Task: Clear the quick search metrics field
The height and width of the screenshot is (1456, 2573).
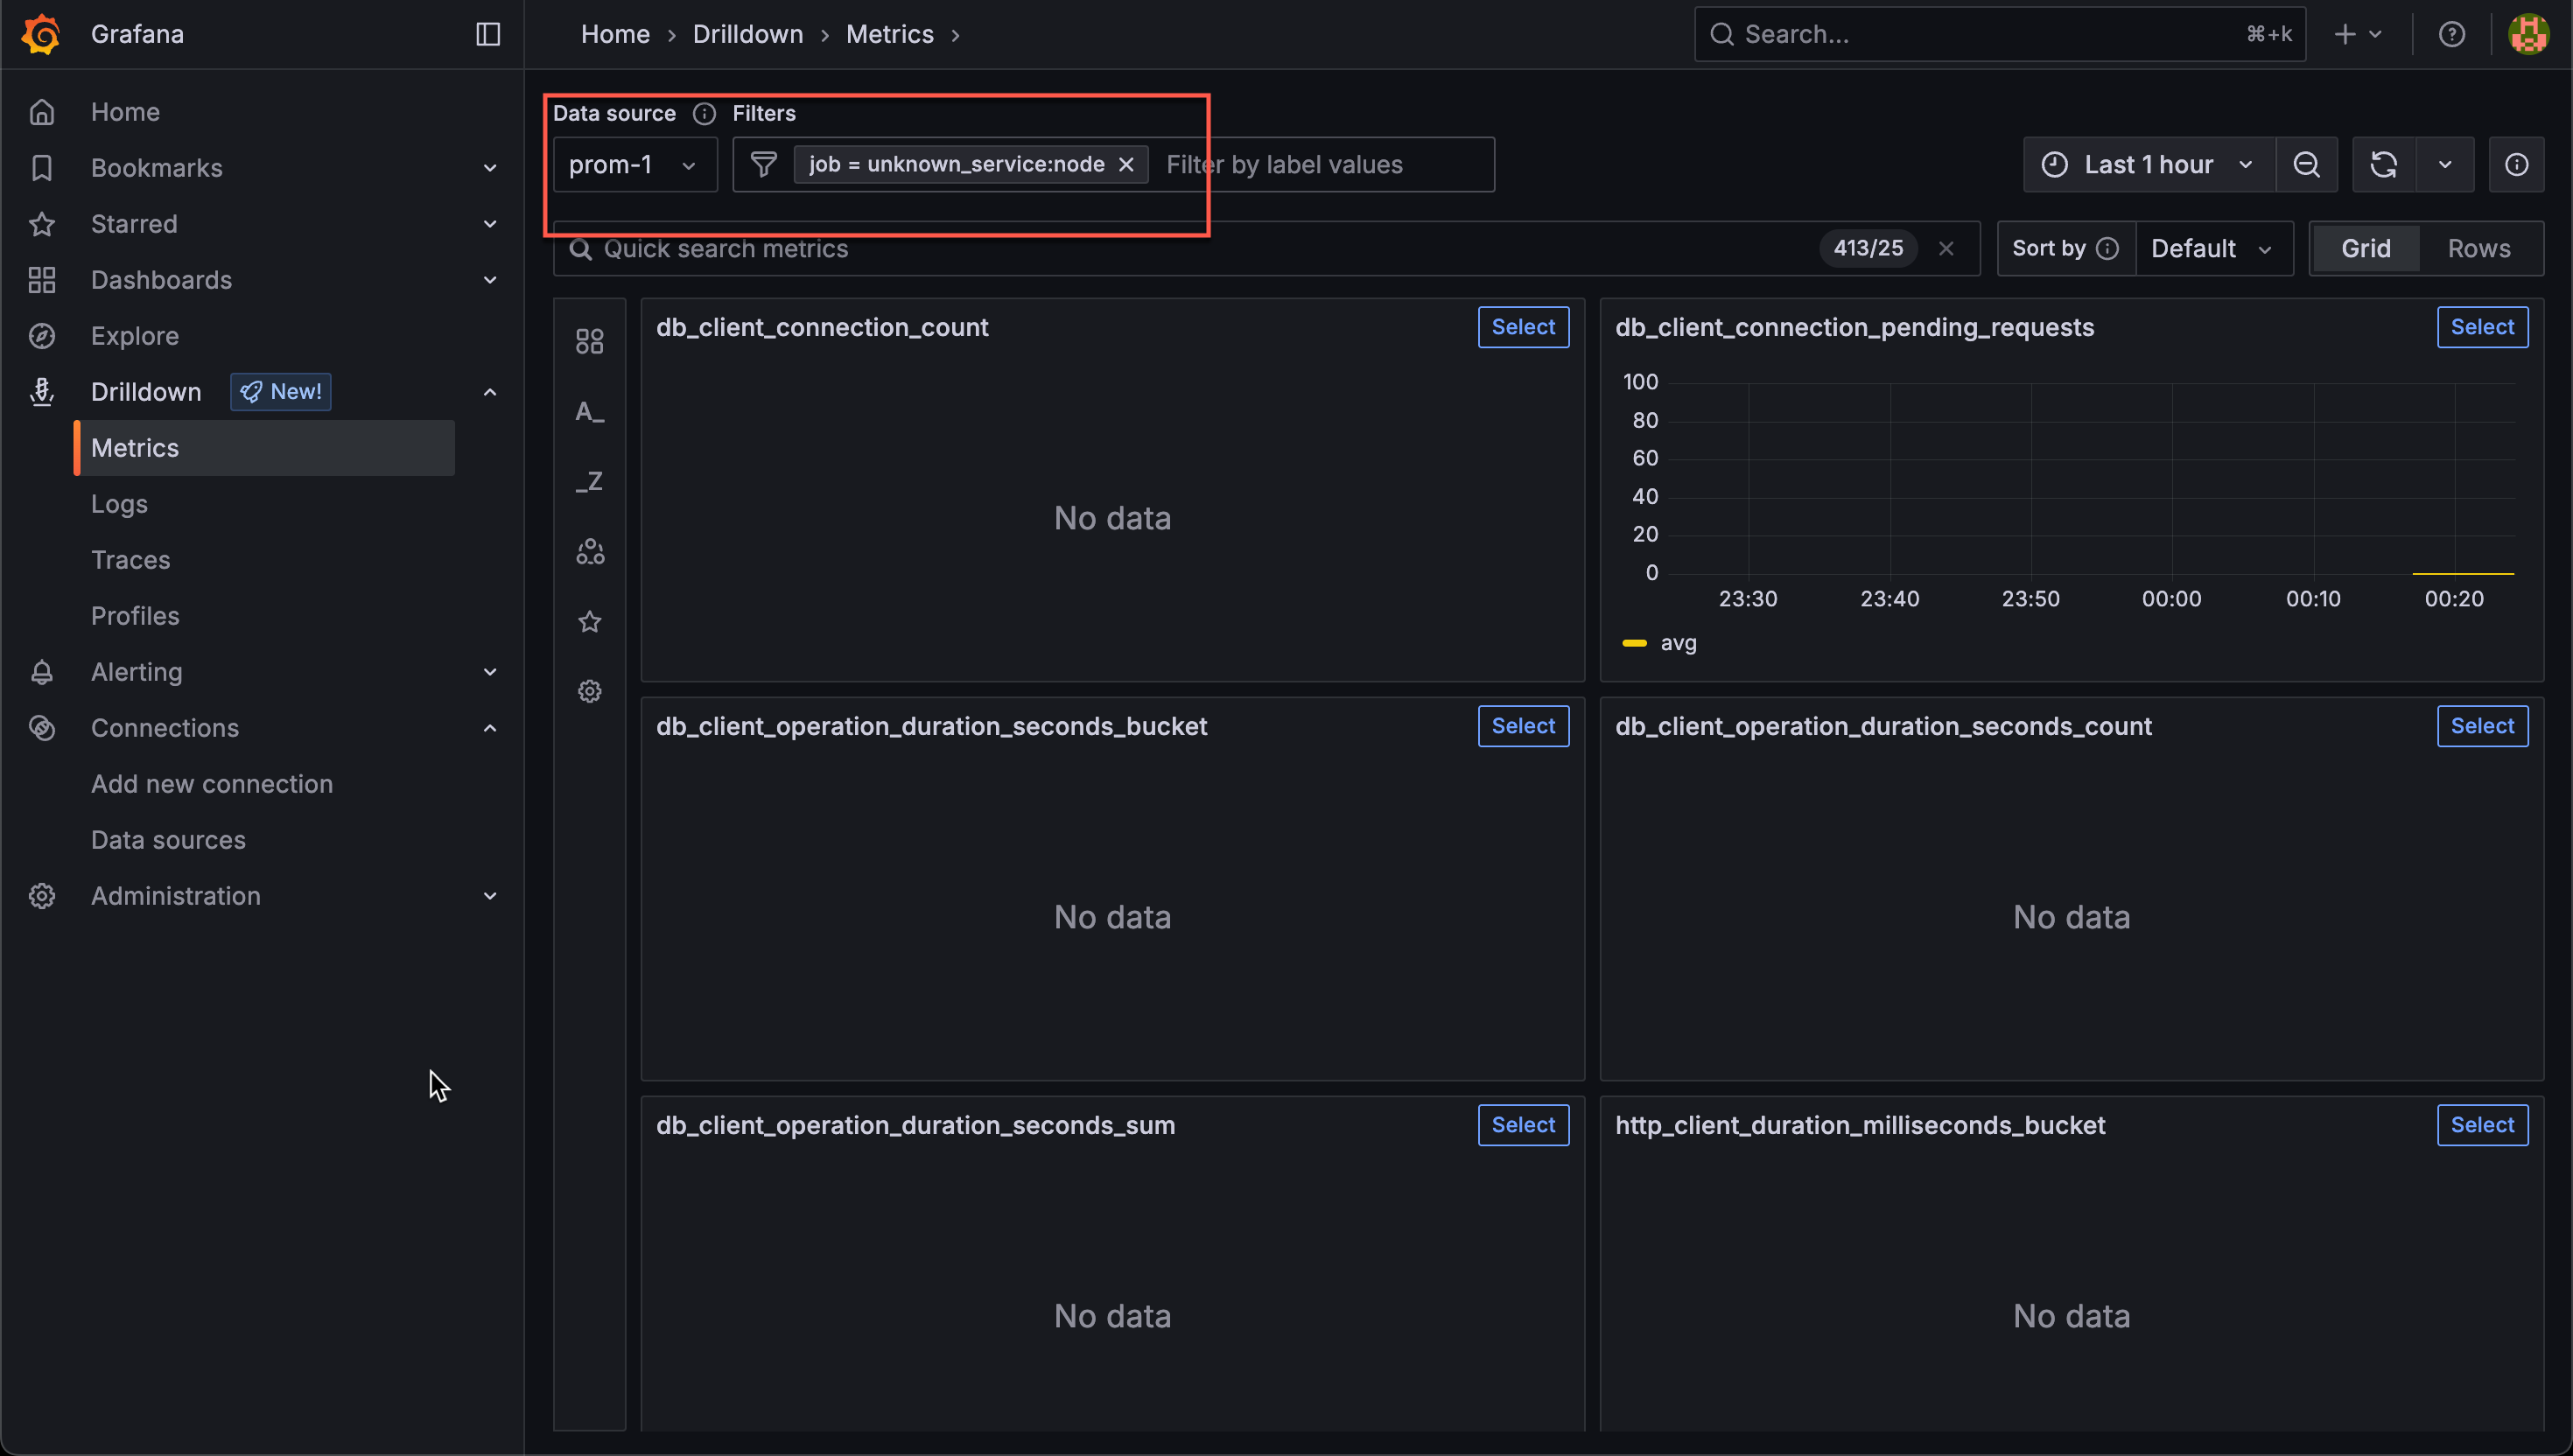Action: point(1946,248)
